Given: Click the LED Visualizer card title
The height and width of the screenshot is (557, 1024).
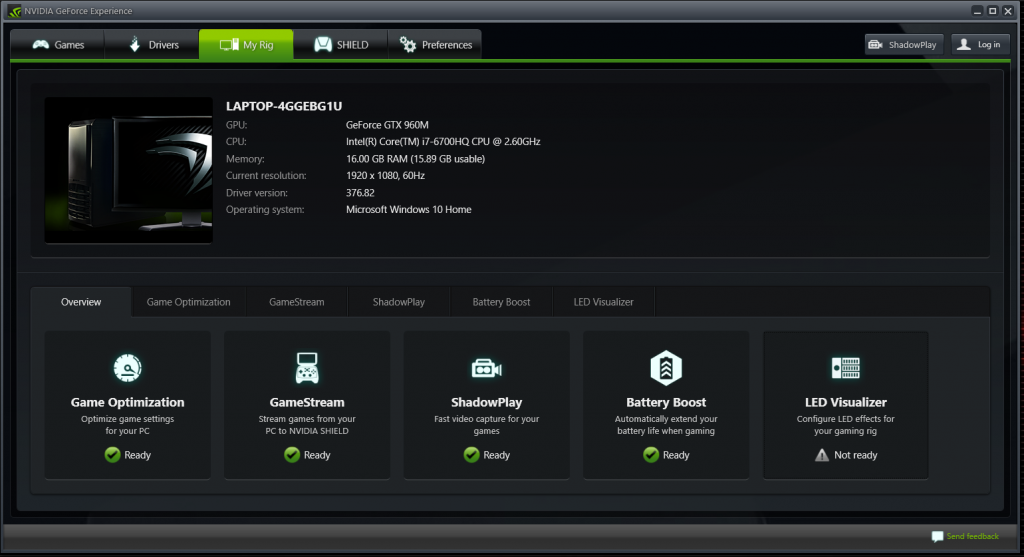Looking at the screenshot, I should click(846, 402).
